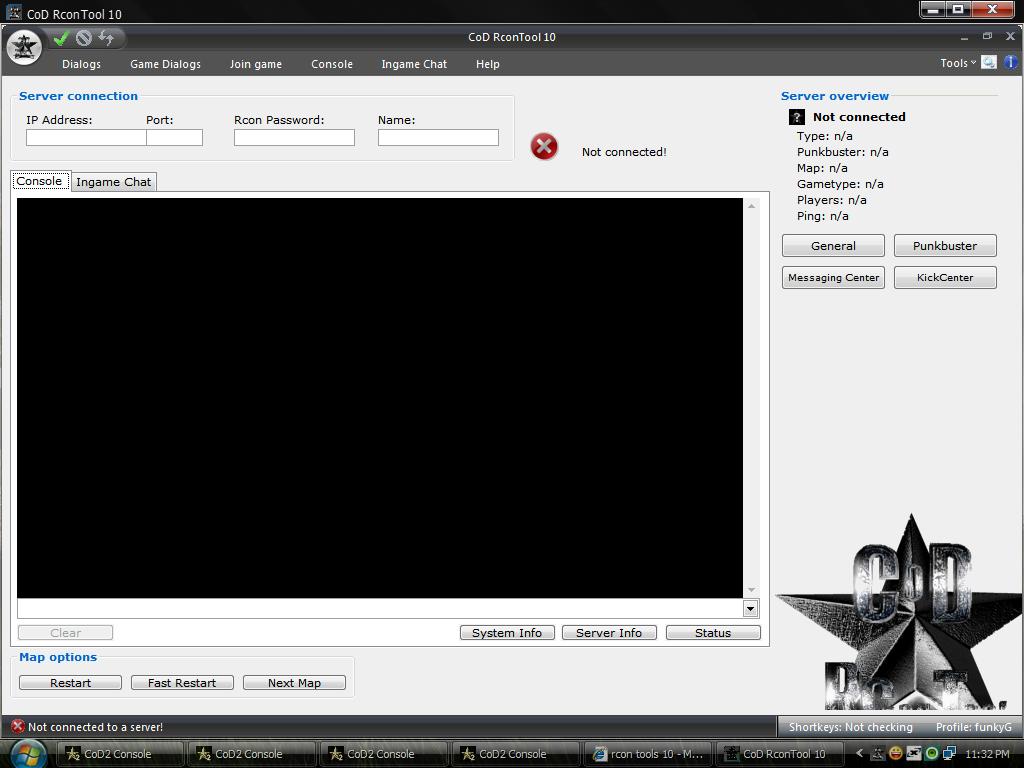The image size is (1024, 768).
Task: Switch to the Ingame Chat tab
Action: 114,182
